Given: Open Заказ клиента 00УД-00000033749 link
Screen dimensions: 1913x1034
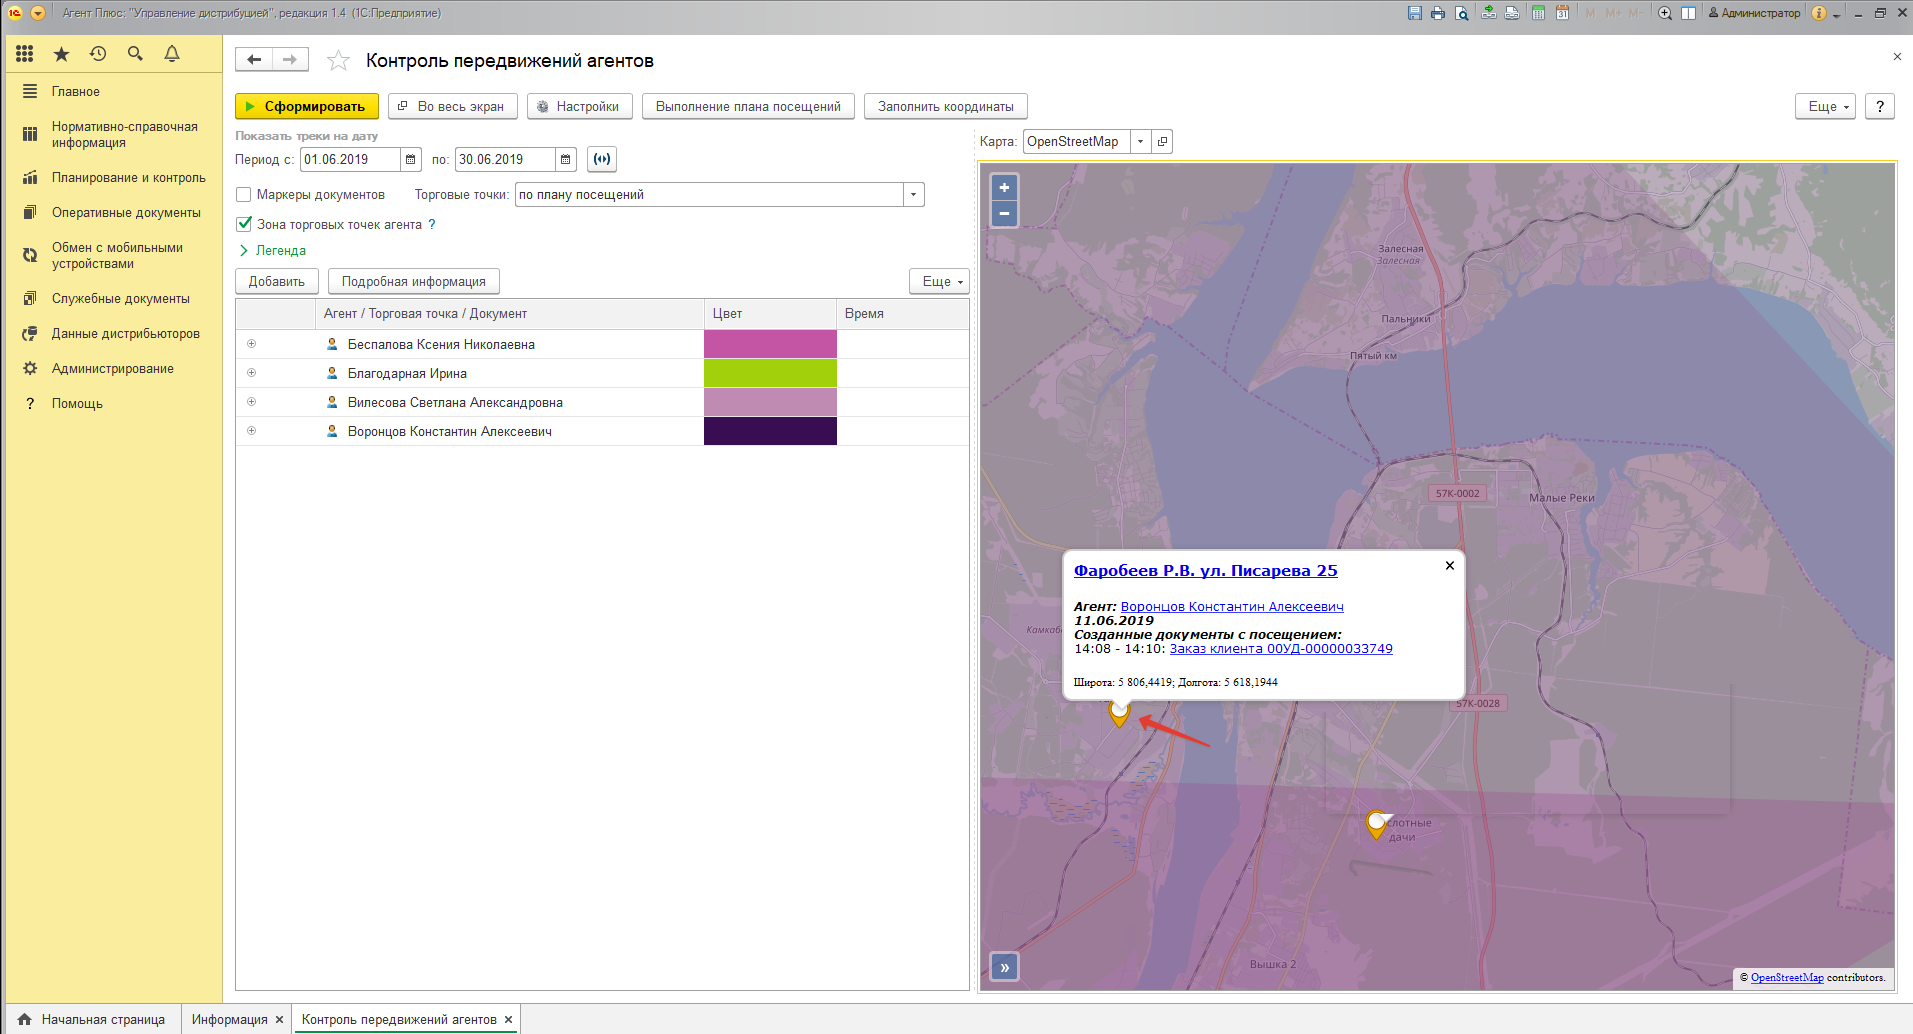Looking at the screenshot, I should 1281,648.
